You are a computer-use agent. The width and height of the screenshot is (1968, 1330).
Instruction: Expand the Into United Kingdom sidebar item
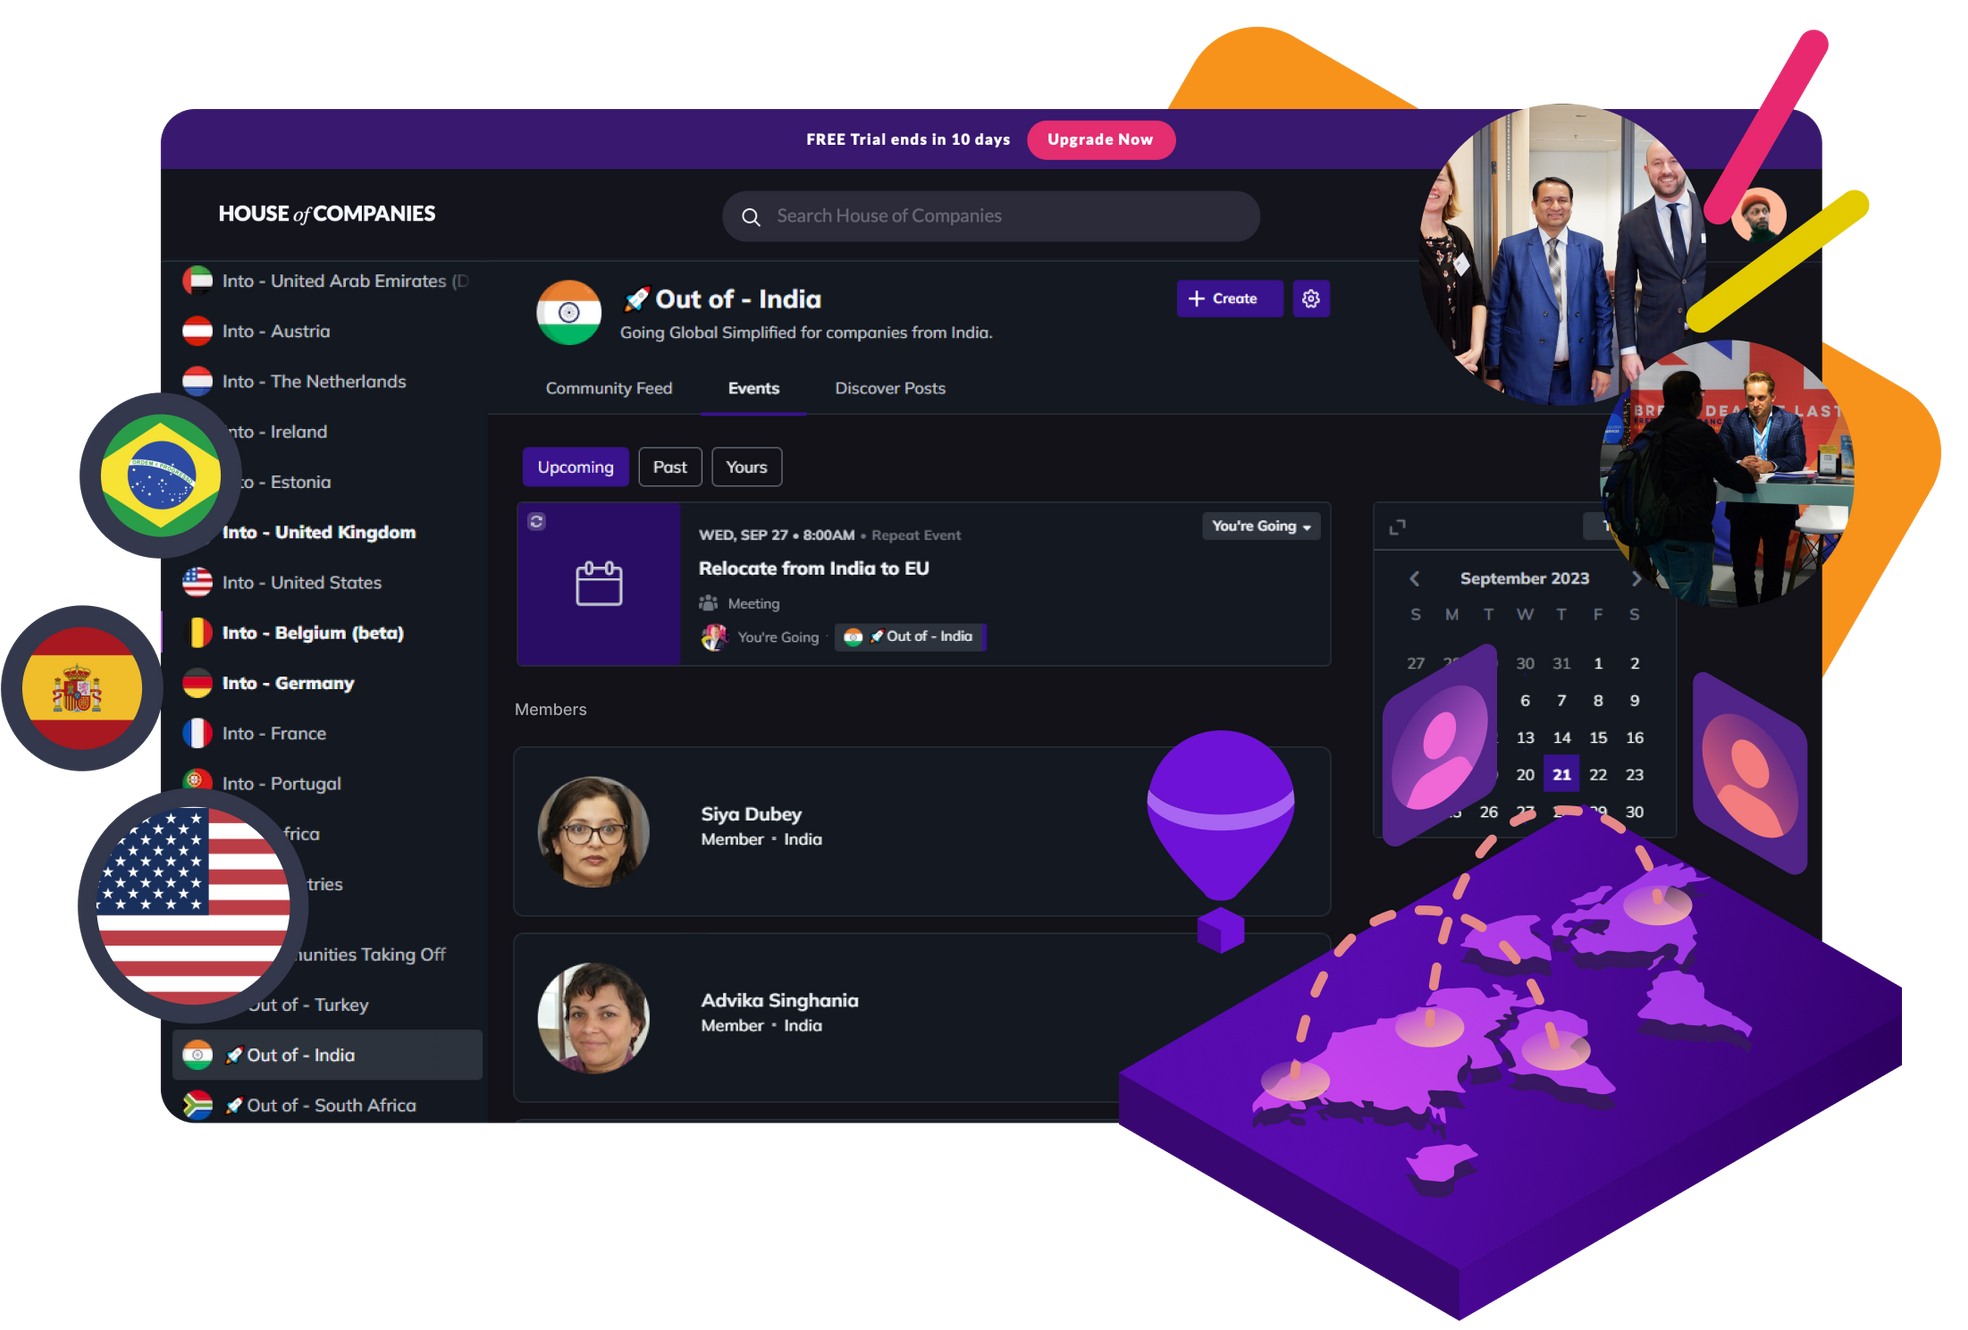click(x=316, y=531)
